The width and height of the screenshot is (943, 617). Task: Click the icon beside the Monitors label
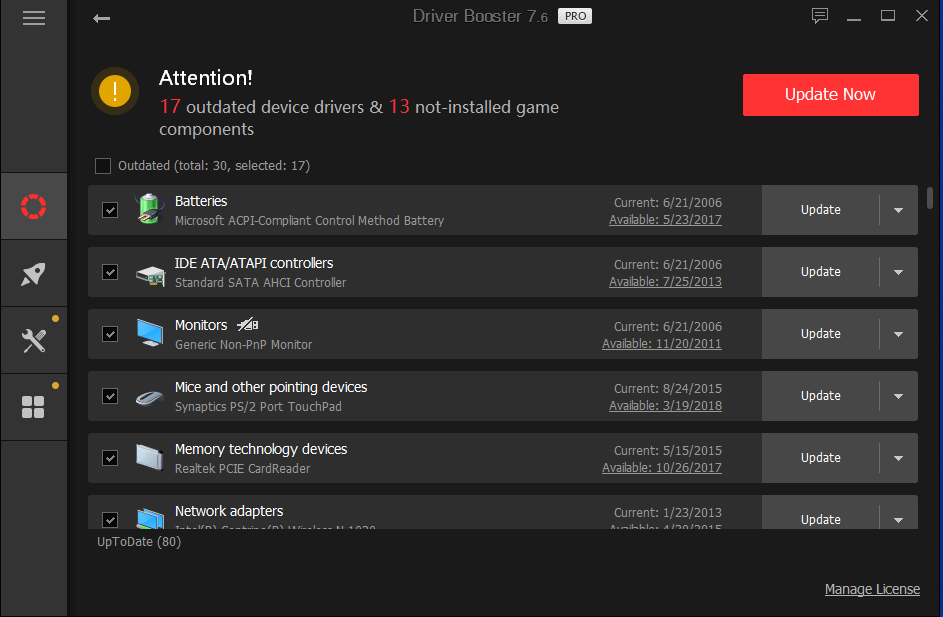pos(247,325)
